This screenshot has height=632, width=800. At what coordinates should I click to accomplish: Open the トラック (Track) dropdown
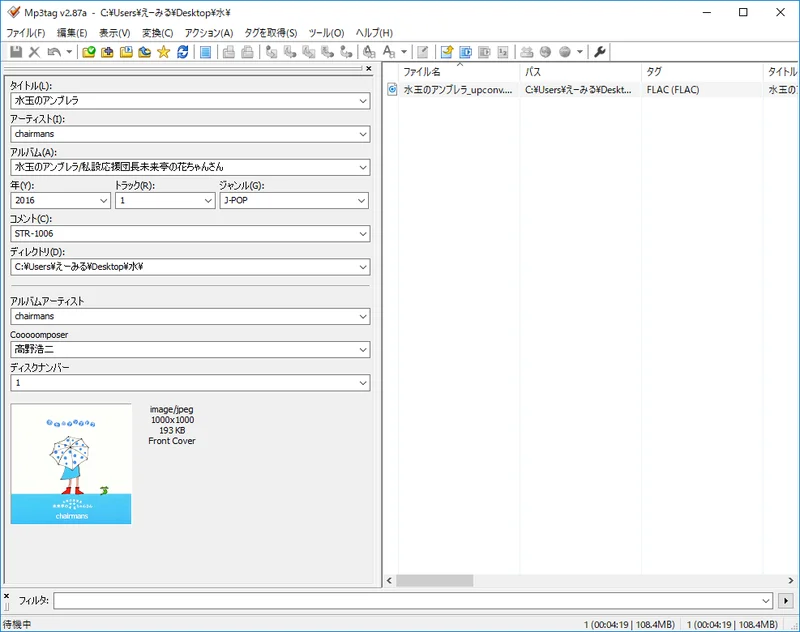208,201
